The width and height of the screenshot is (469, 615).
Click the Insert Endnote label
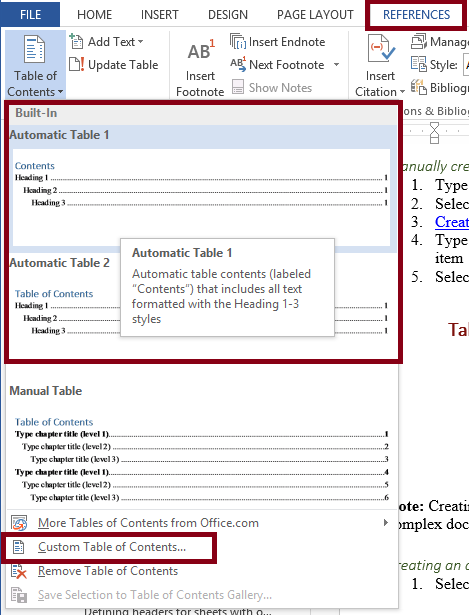287,42
